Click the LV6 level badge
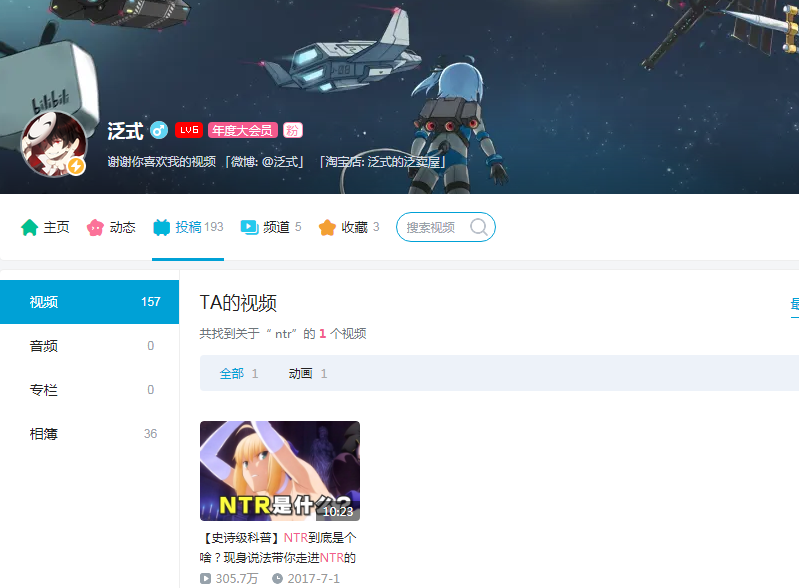This screenshot has height=588, width=799. (x=189, y=130)
